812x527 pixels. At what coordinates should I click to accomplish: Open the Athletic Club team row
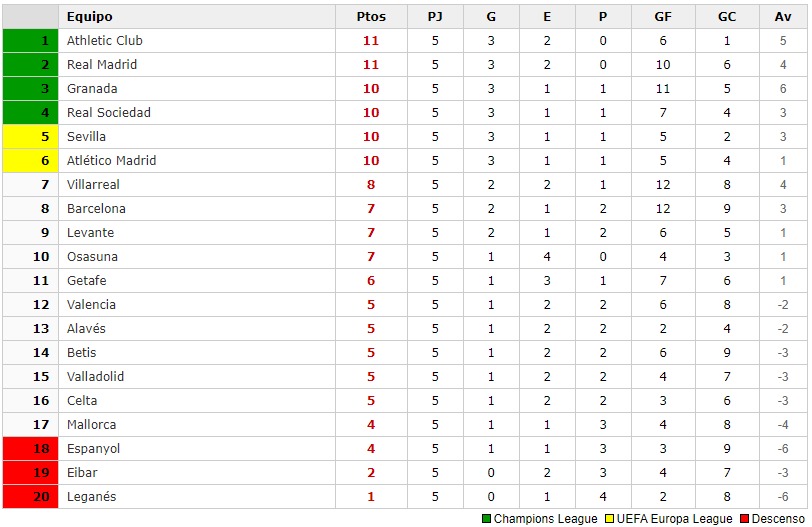(405, 40)
